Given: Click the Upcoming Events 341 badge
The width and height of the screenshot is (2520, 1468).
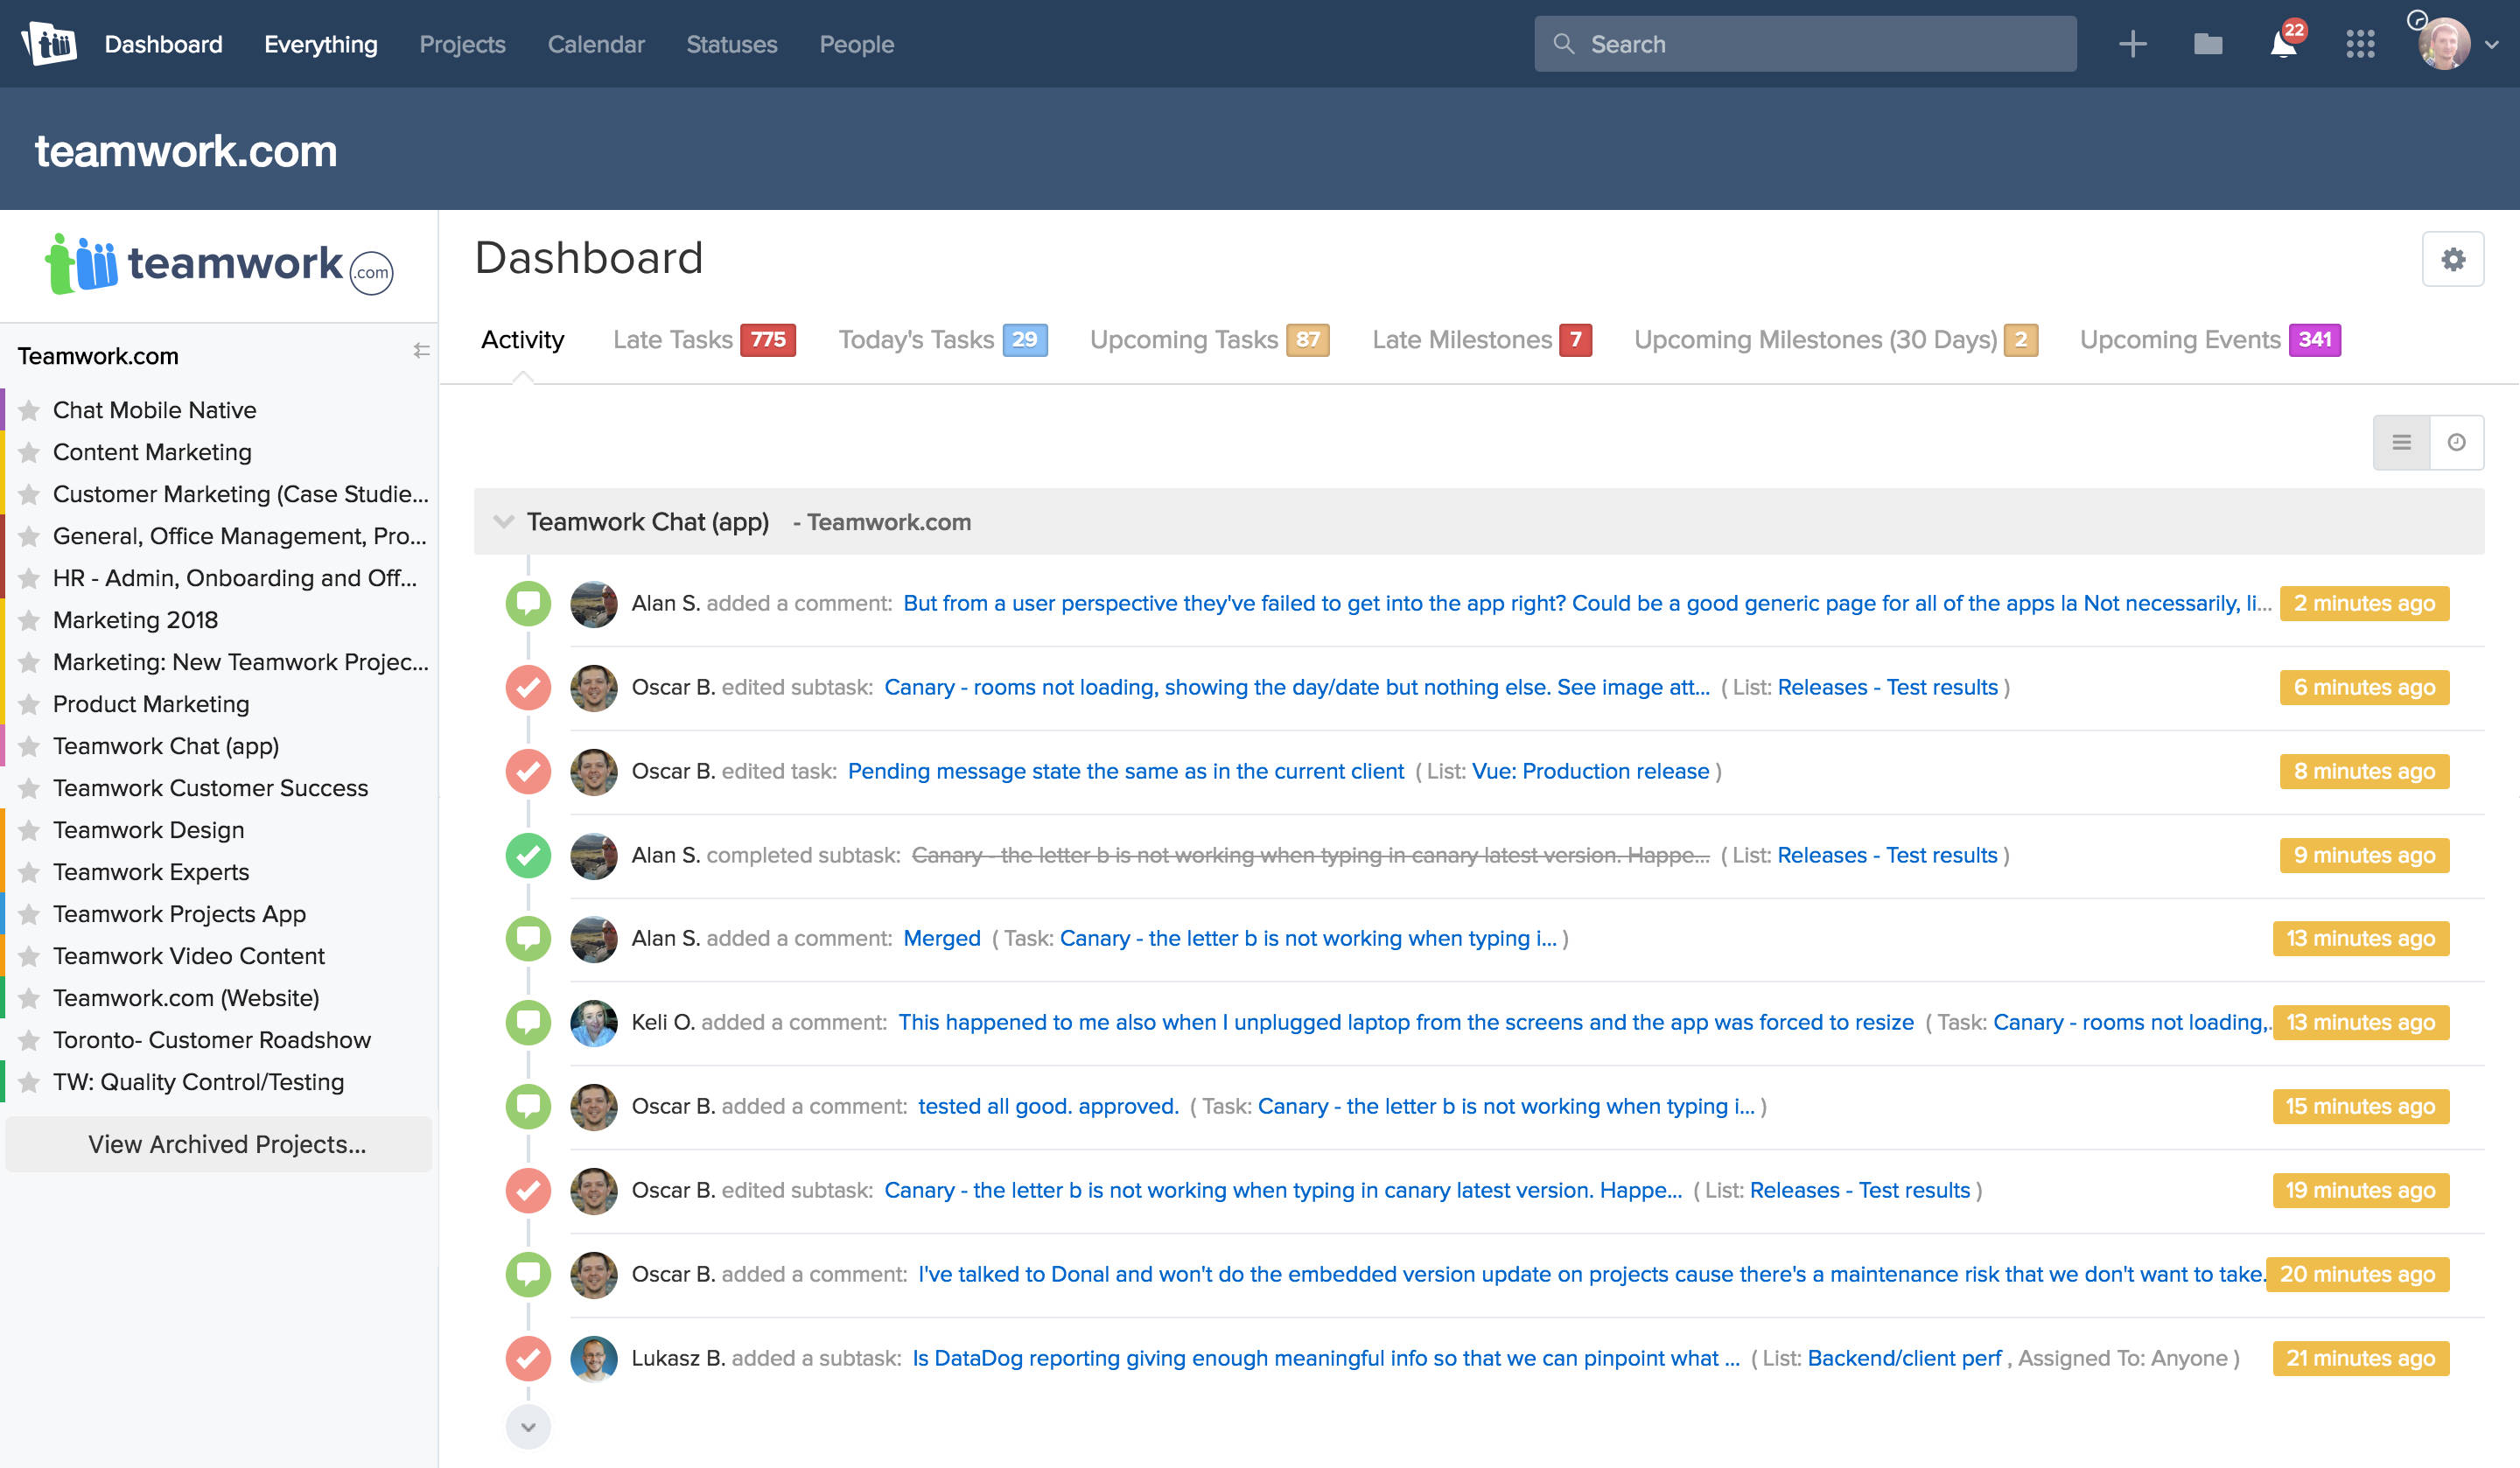Looking at the screenshot, I should [2315, 339].
